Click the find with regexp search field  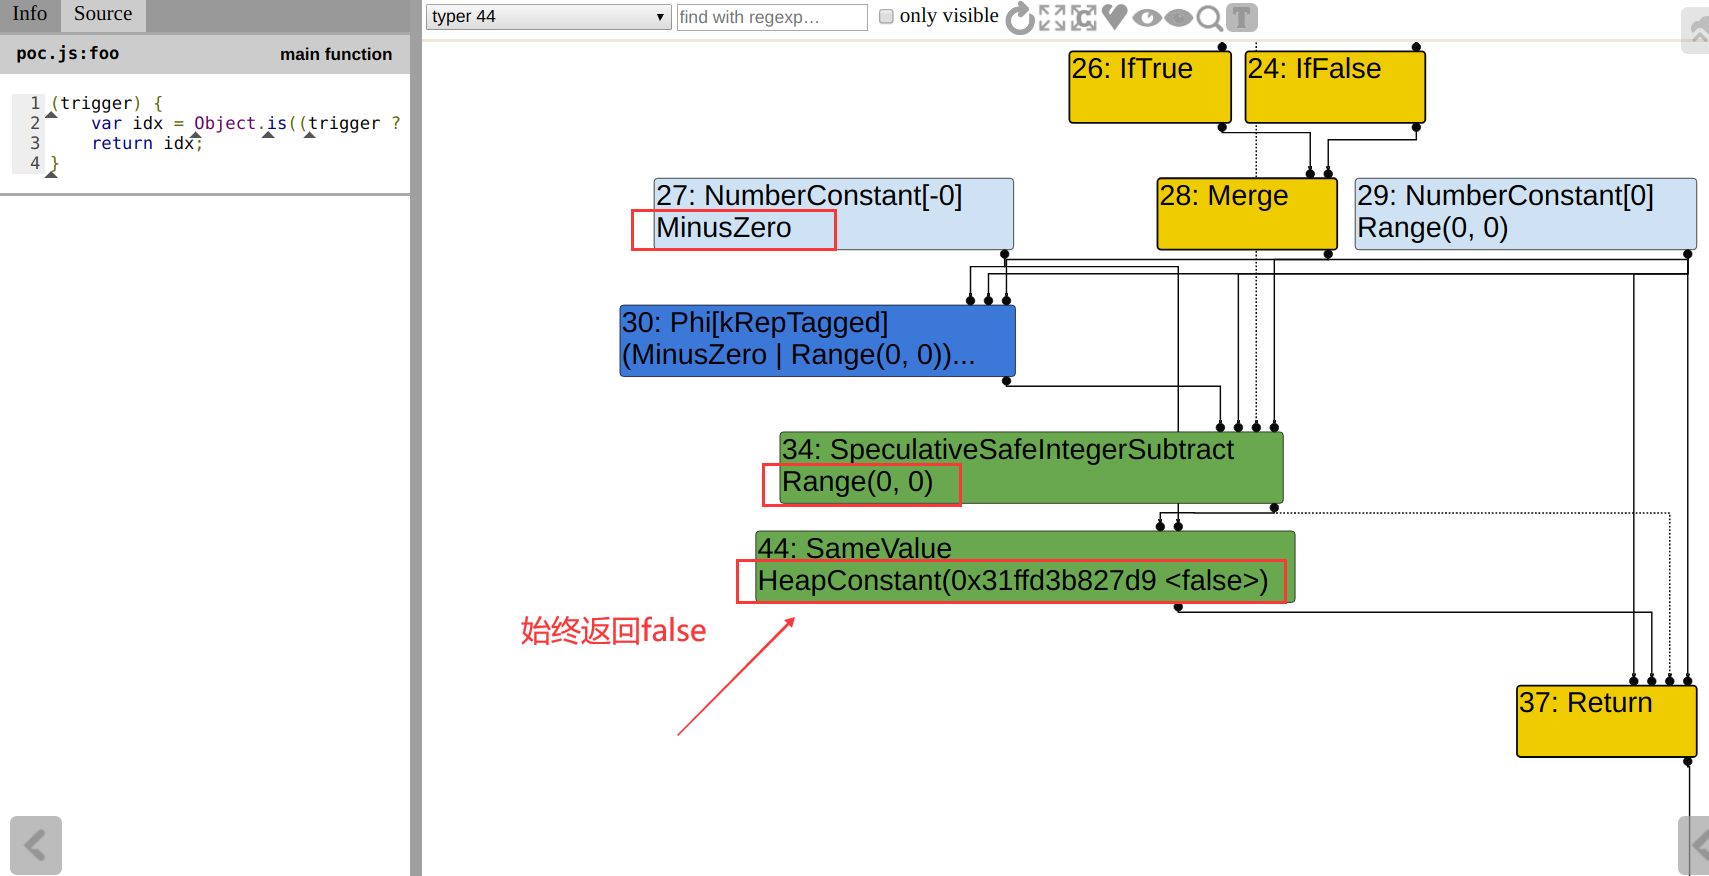pos(772,17)
